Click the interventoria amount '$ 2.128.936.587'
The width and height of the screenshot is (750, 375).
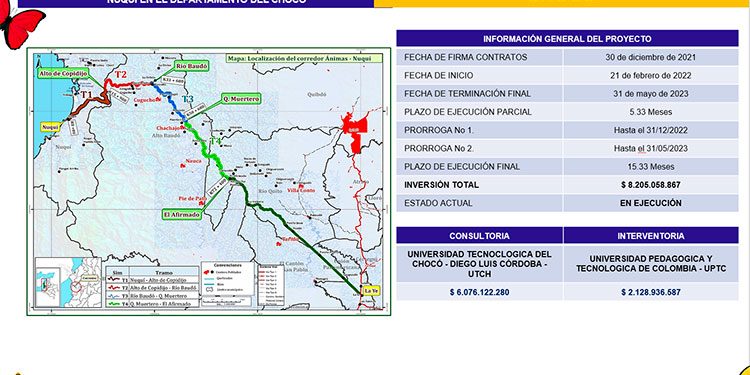(651, 292)
